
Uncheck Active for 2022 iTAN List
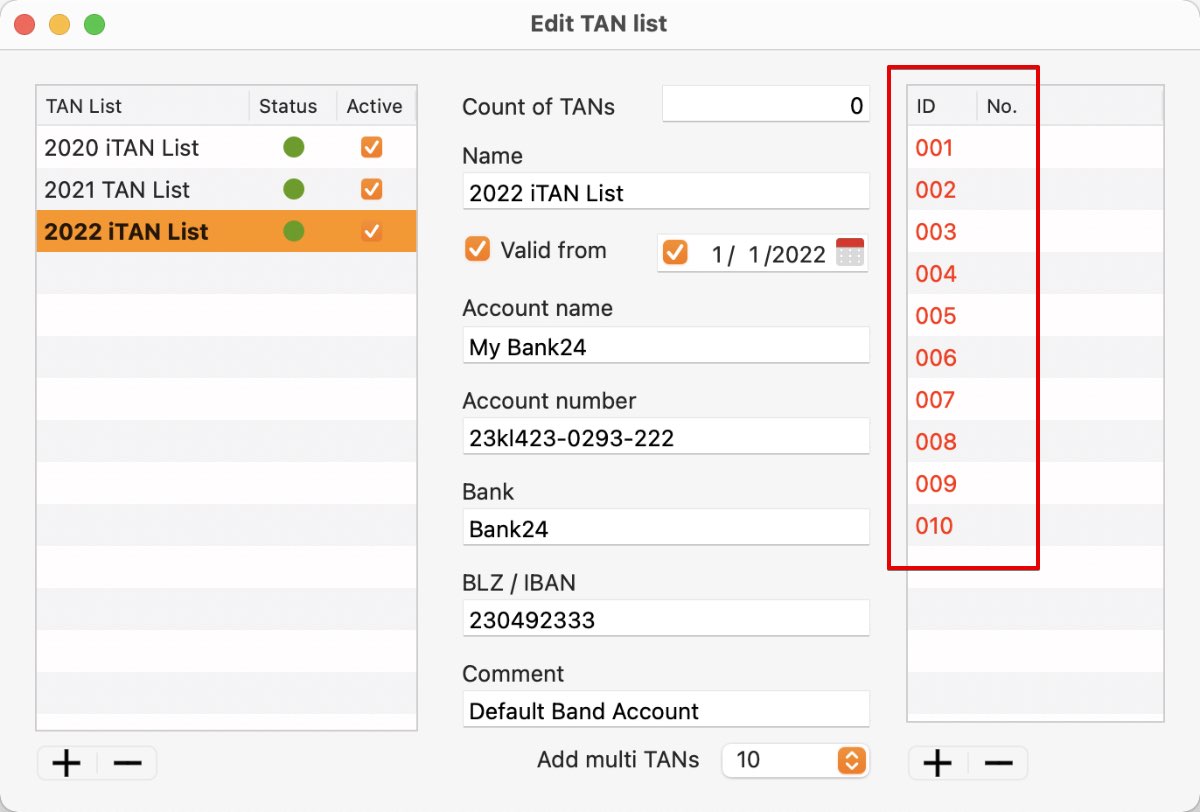pos(372,231)
